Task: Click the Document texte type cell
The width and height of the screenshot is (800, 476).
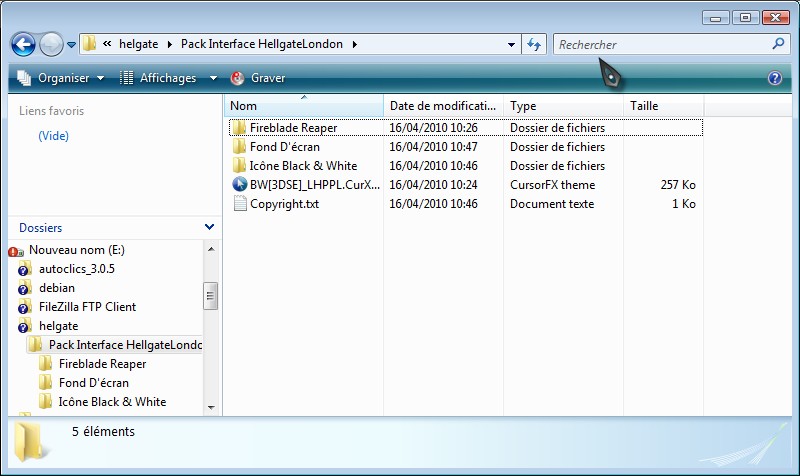Action: tap(552, 204)
